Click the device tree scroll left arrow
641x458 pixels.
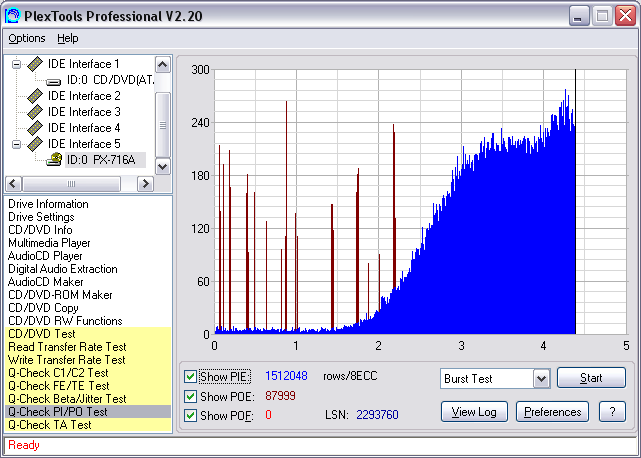tap(13, 184)
